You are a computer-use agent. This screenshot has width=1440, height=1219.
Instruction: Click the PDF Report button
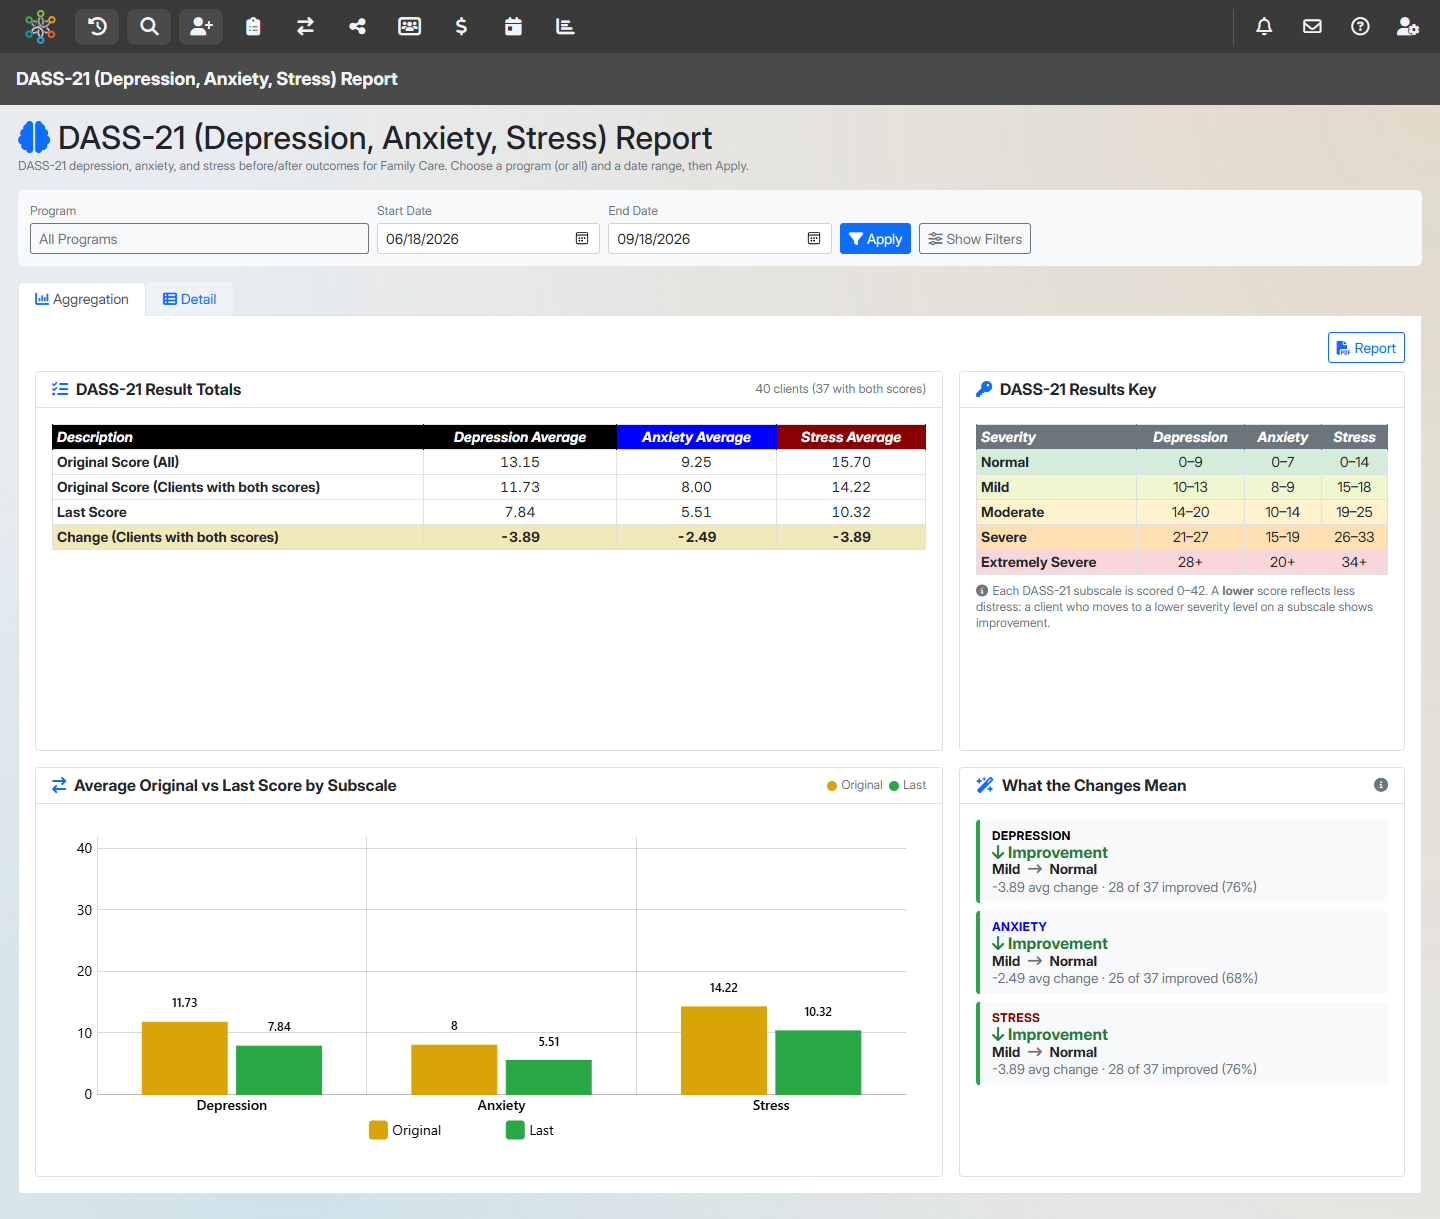coord(1366,348)
